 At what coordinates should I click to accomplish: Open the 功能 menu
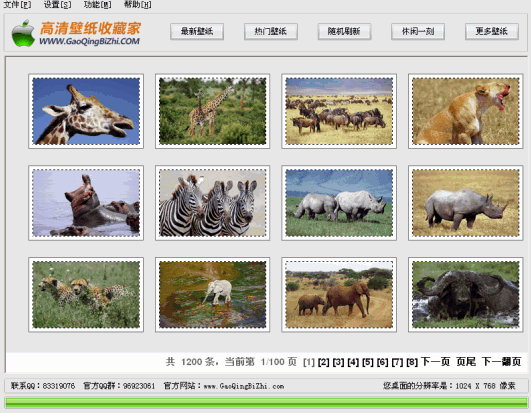(x=98, y=4)
